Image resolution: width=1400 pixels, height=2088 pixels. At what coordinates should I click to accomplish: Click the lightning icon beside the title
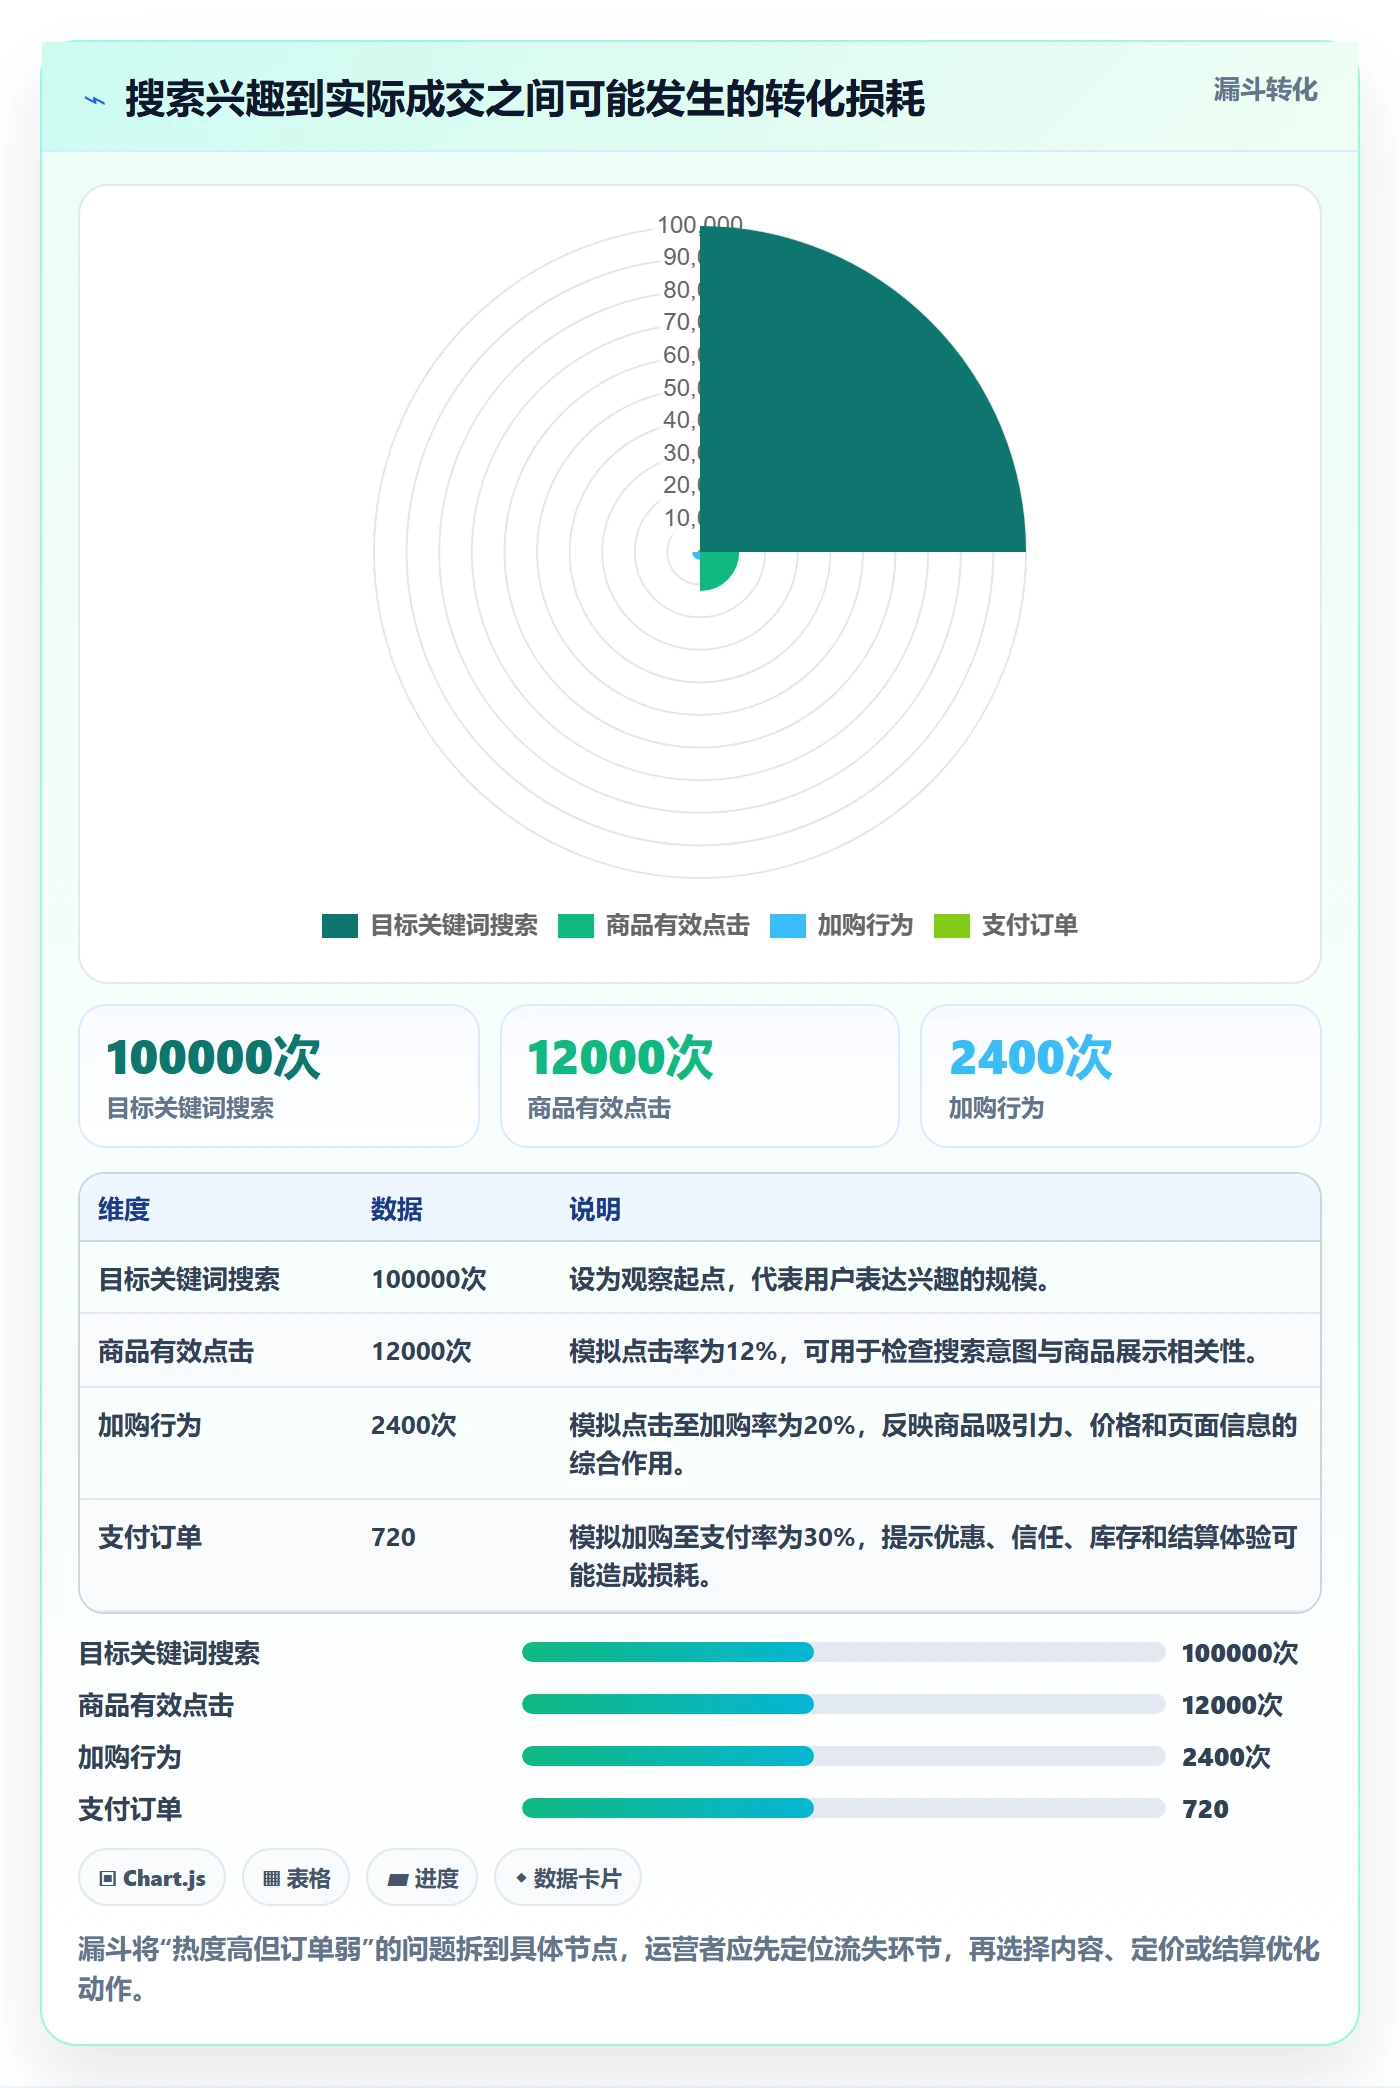[95, 100]
